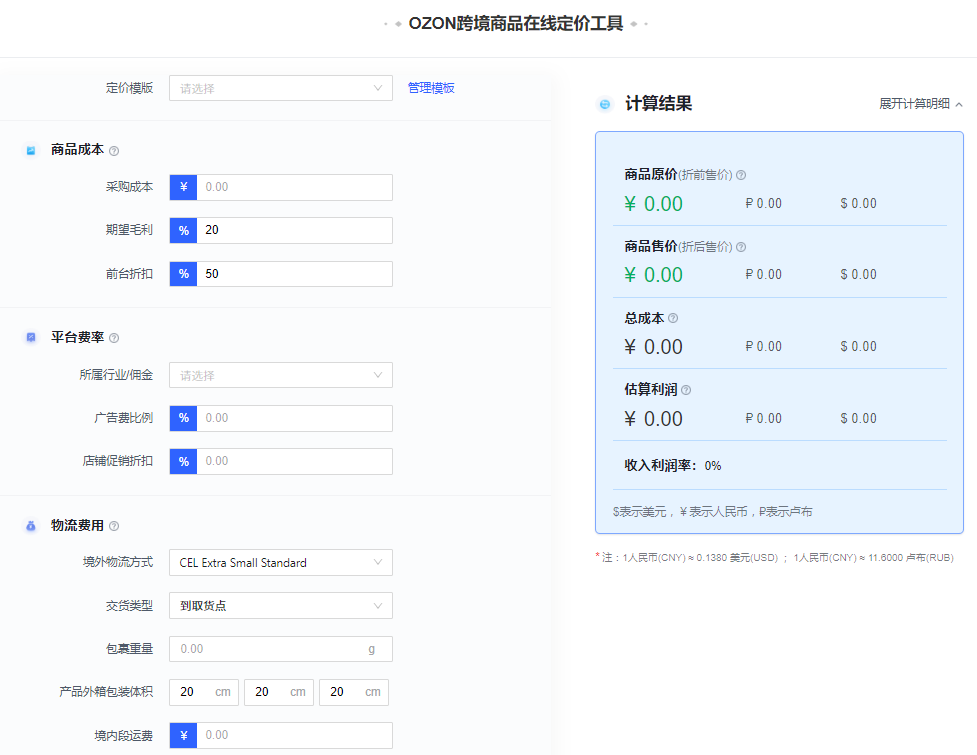
Task: Click the 商品原价 dollar value $ 0.00
Action: point(859,204)
